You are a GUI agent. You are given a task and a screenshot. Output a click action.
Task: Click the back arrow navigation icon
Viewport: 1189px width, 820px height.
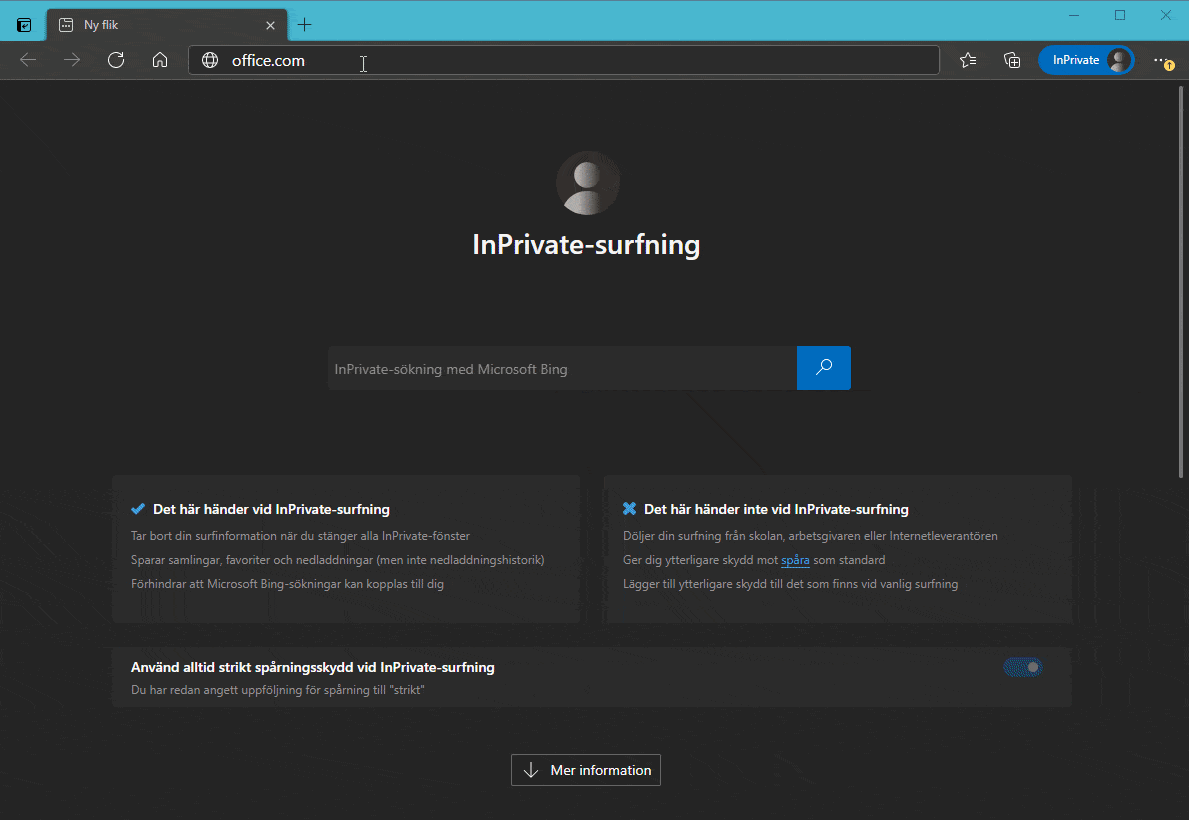(28, 60)
